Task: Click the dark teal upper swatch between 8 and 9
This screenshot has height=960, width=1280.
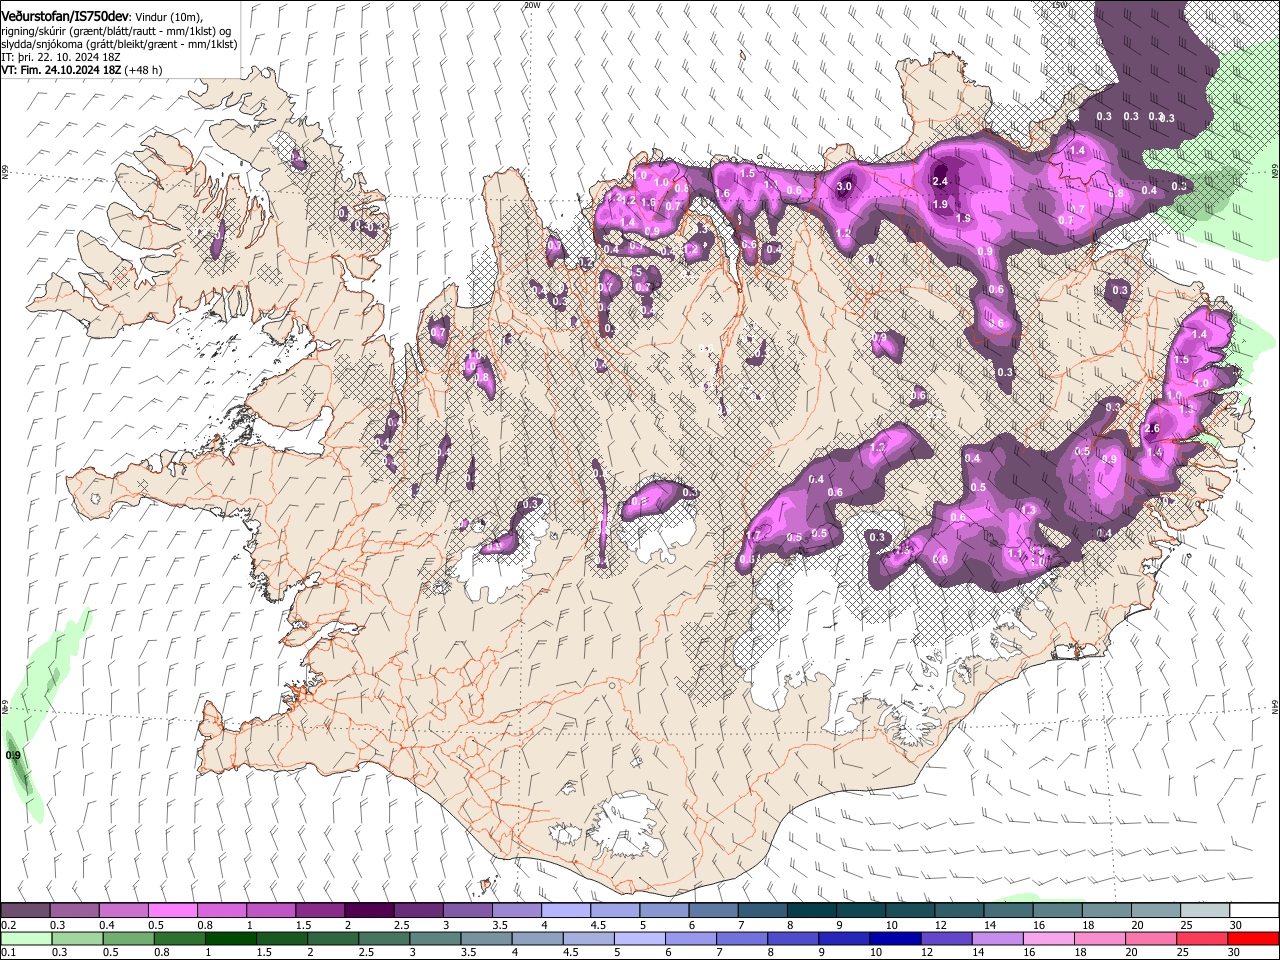Action: (x=811, y=910)
